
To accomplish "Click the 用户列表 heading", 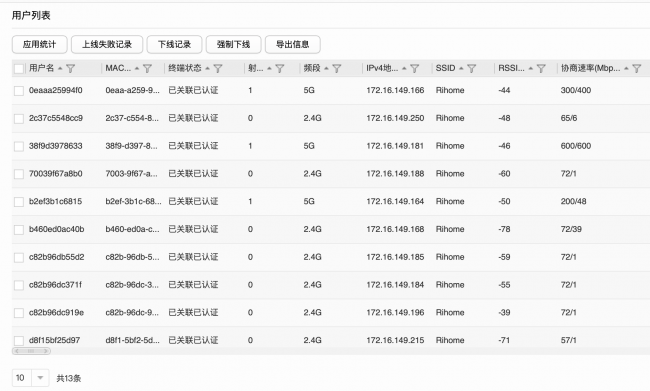I will tap(31, 16).
